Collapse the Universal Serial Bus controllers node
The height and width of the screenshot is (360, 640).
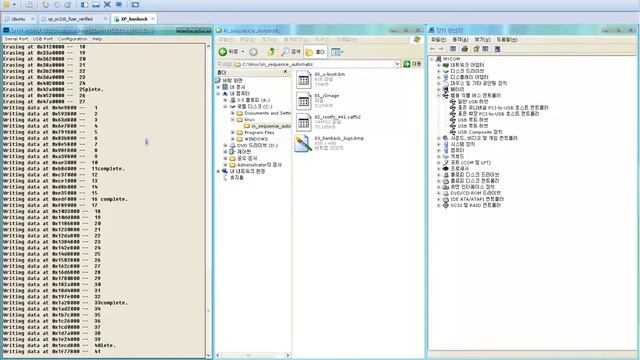coord(439,96)
